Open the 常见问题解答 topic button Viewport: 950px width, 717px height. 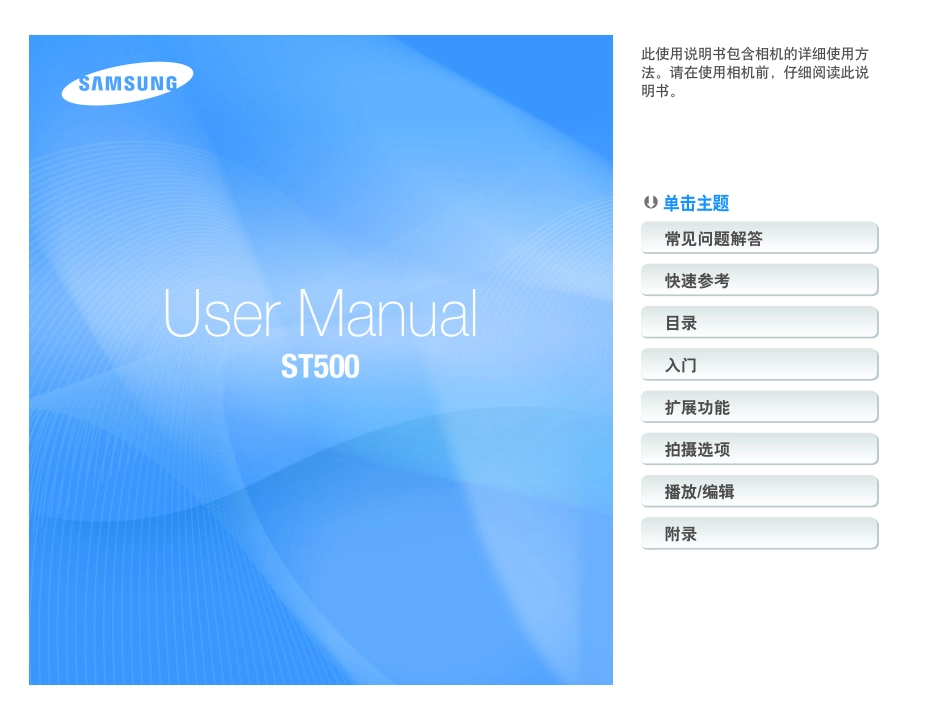click(x=759, y=238)
